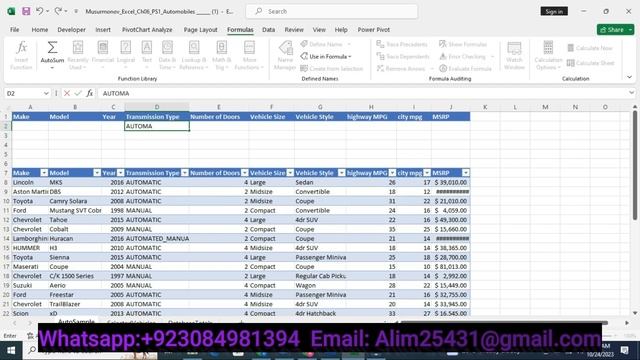Select the cell with Mustang SVT Cobra
Screen dimensions: 640x360
(x=75, y=211)
